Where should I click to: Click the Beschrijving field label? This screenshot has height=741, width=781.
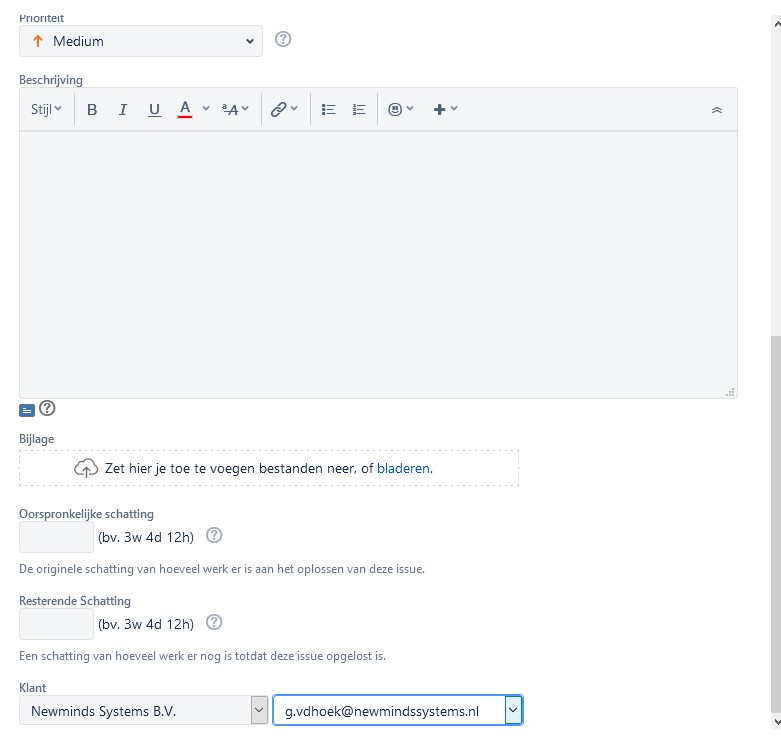click(51, 80)
